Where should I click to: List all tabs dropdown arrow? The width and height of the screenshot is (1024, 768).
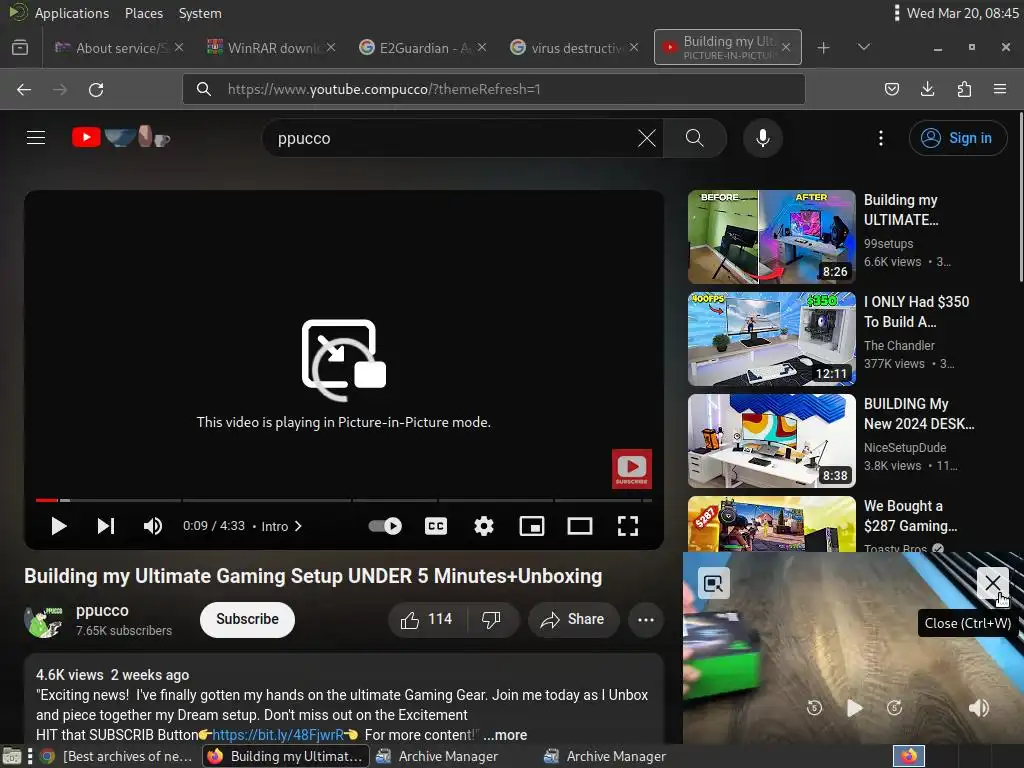tap(863, 47)
